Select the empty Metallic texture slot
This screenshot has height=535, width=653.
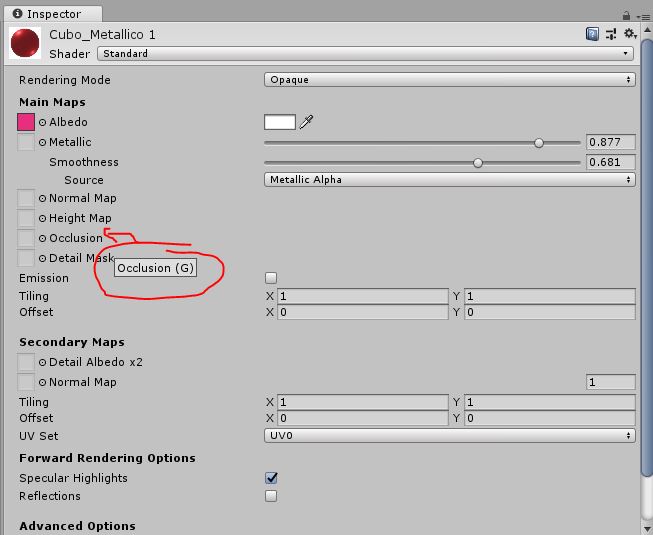[26, 142]
